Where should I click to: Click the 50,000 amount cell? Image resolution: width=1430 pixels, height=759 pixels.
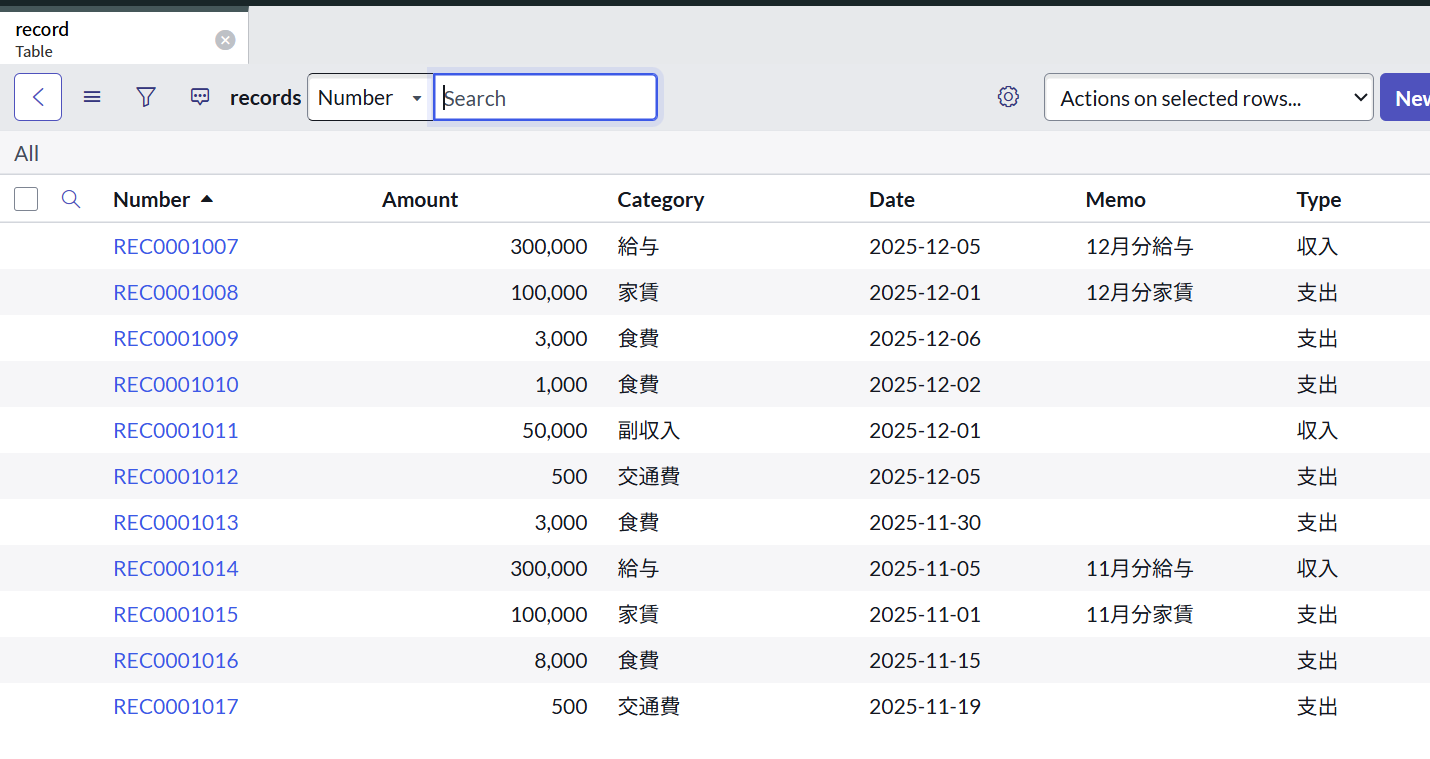tap(555, 430)
